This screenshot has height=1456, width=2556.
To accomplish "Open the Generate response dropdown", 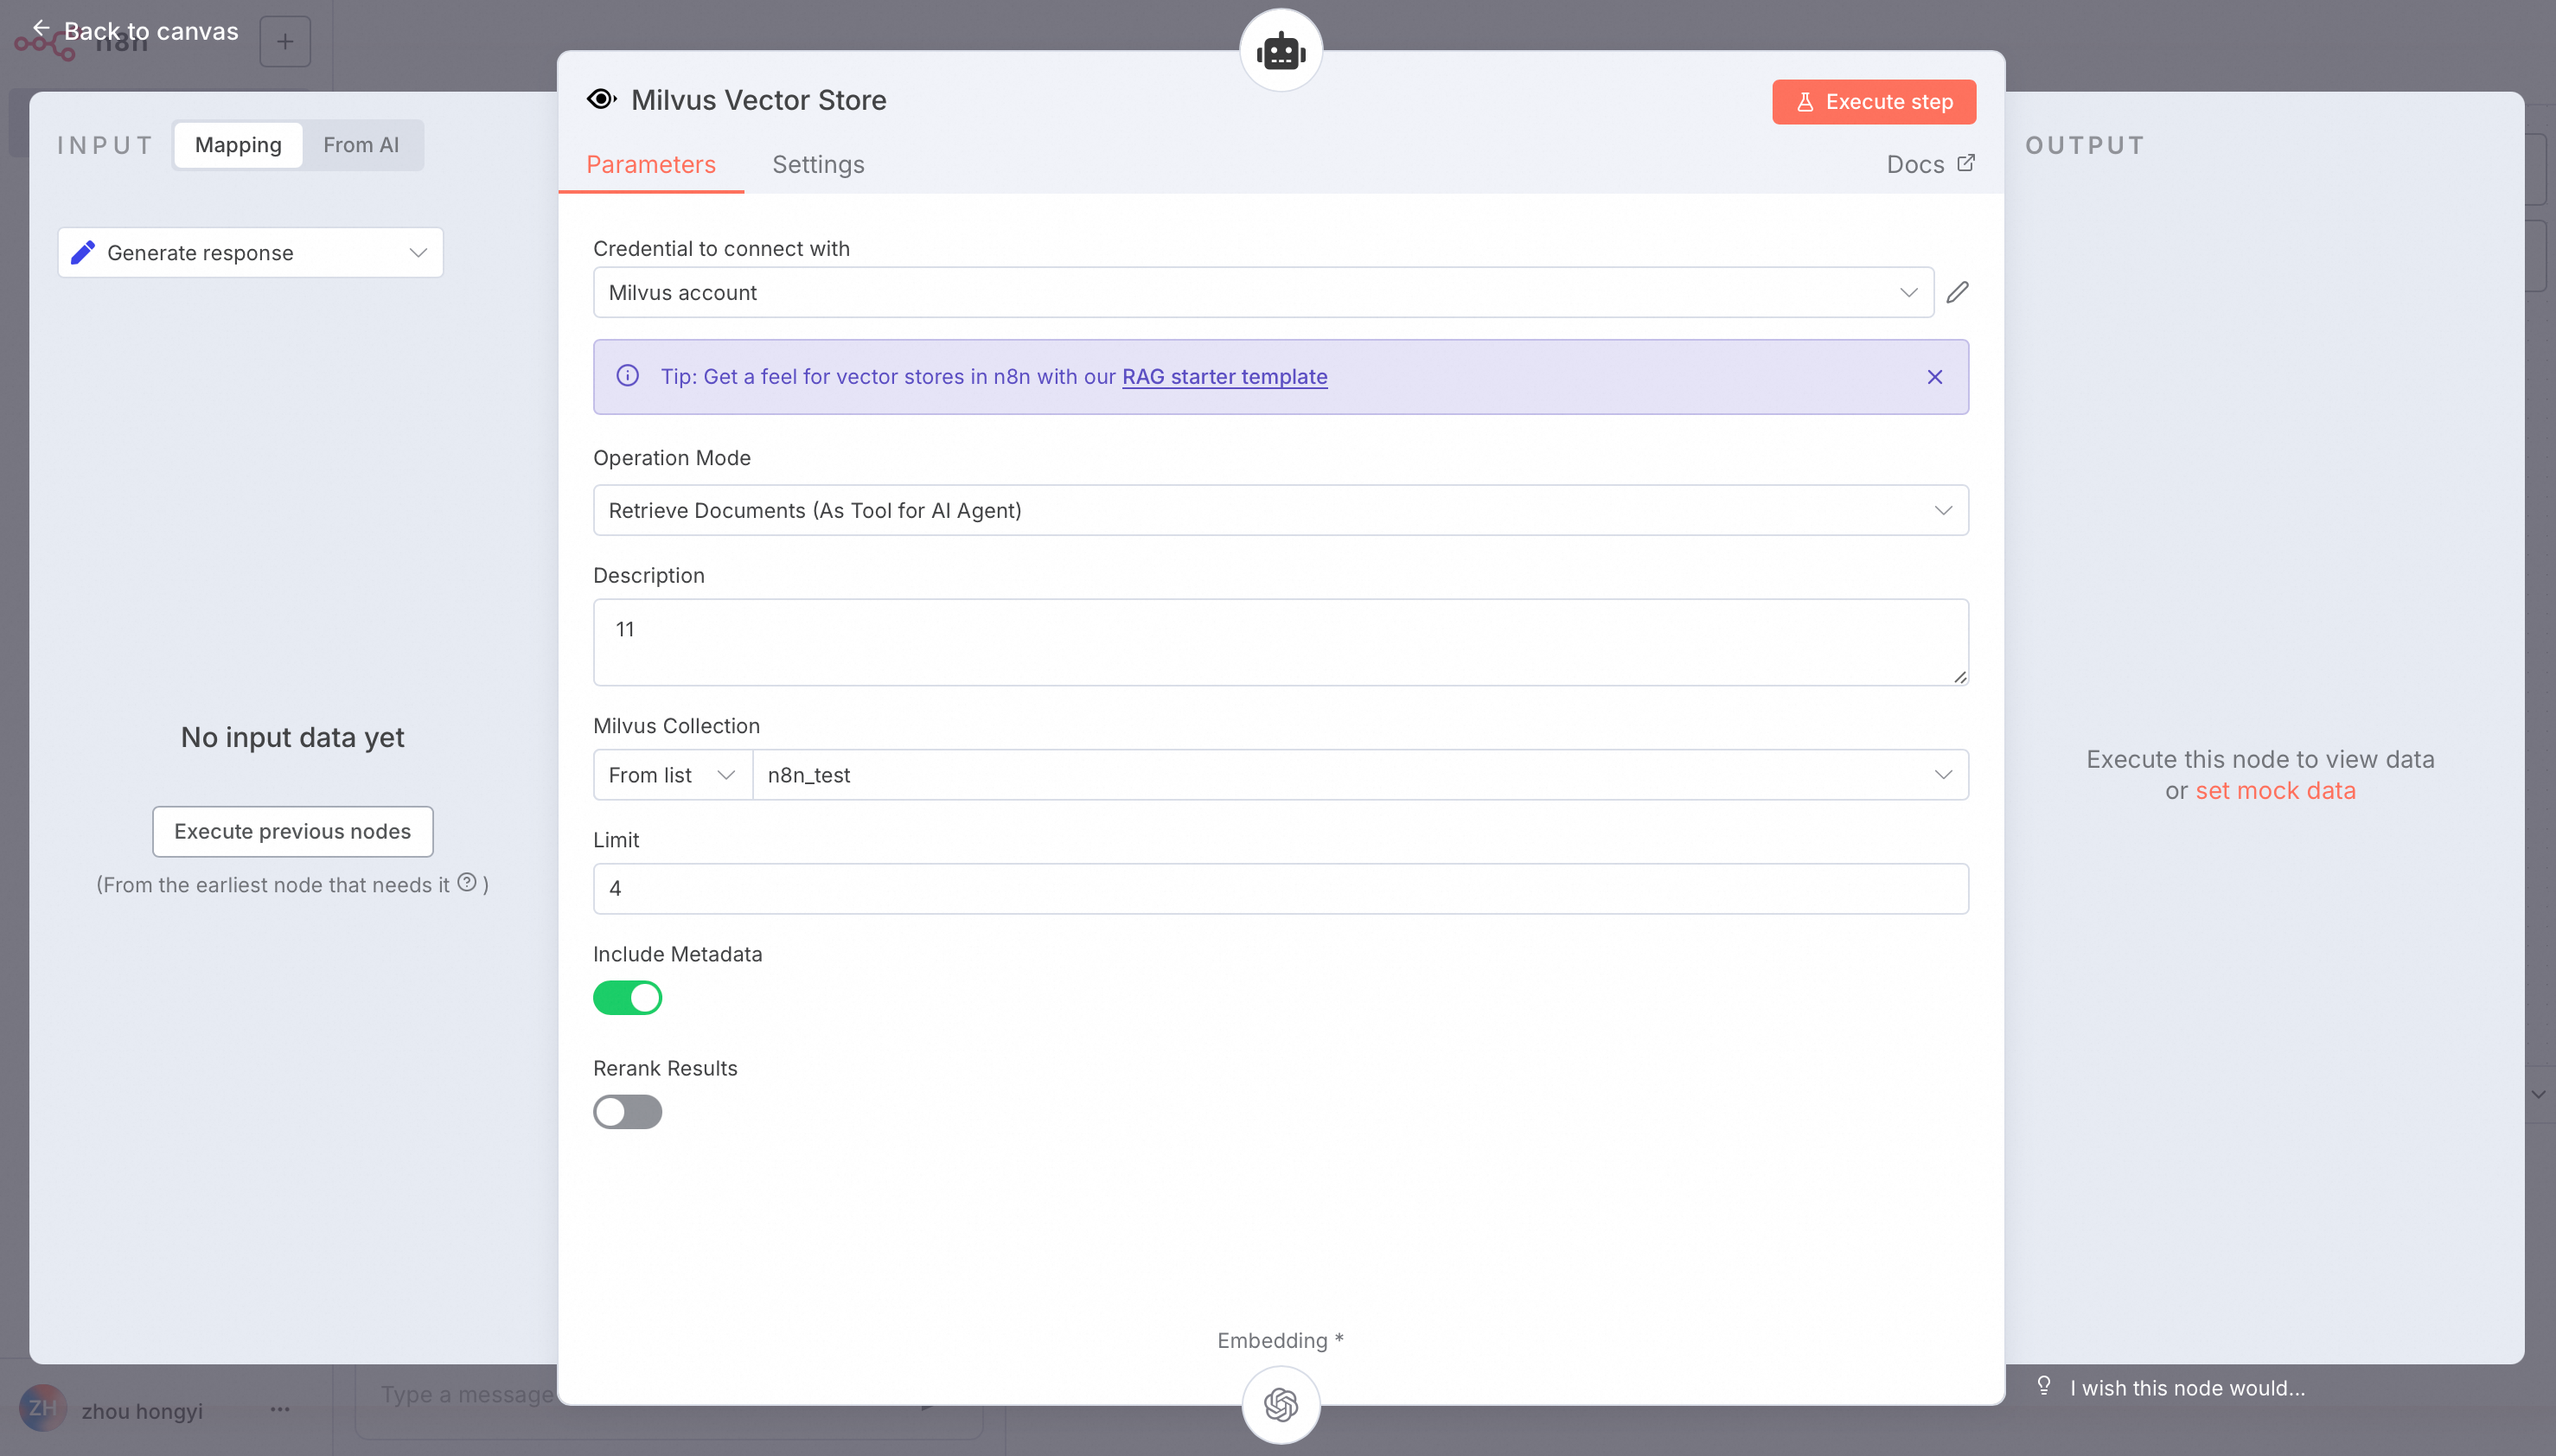I will click(x=250, y=253).
